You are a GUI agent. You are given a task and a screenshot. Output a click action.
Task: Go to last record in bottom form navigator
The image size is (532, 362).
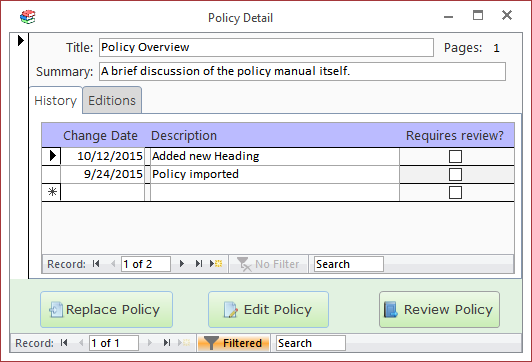(167, 343)
